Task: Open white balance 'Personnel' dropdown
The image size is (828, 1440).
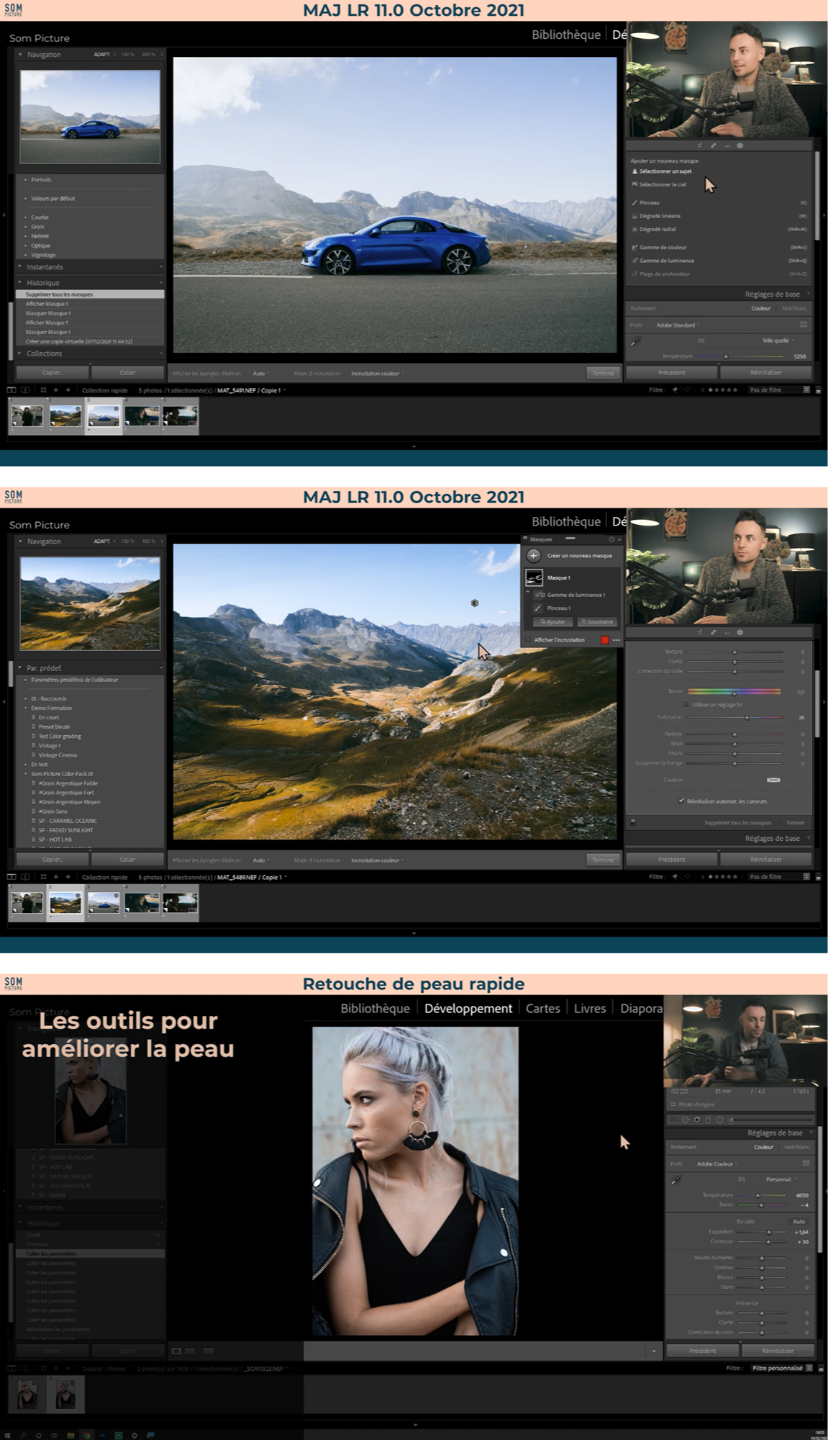Action: click(782, 1180)
